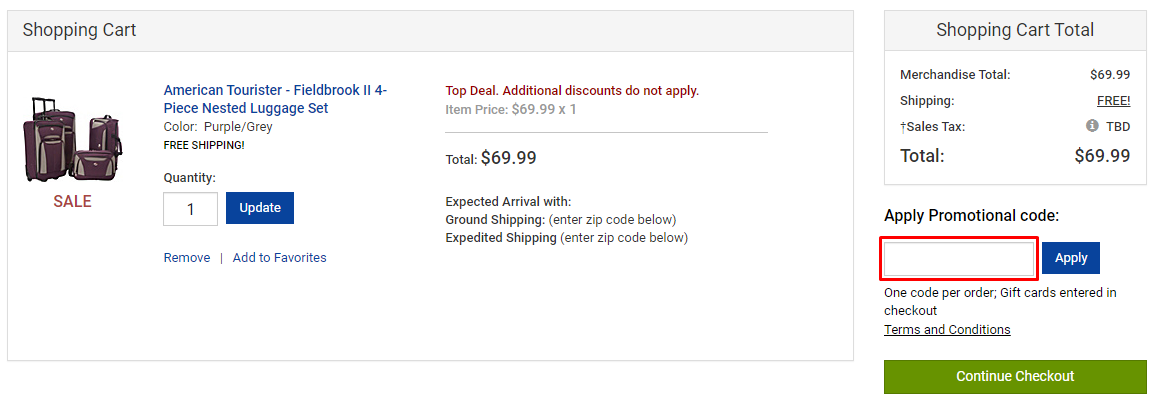Apply the promotional code
This screenshot has width=1149, height=396.
[1071, 258]
